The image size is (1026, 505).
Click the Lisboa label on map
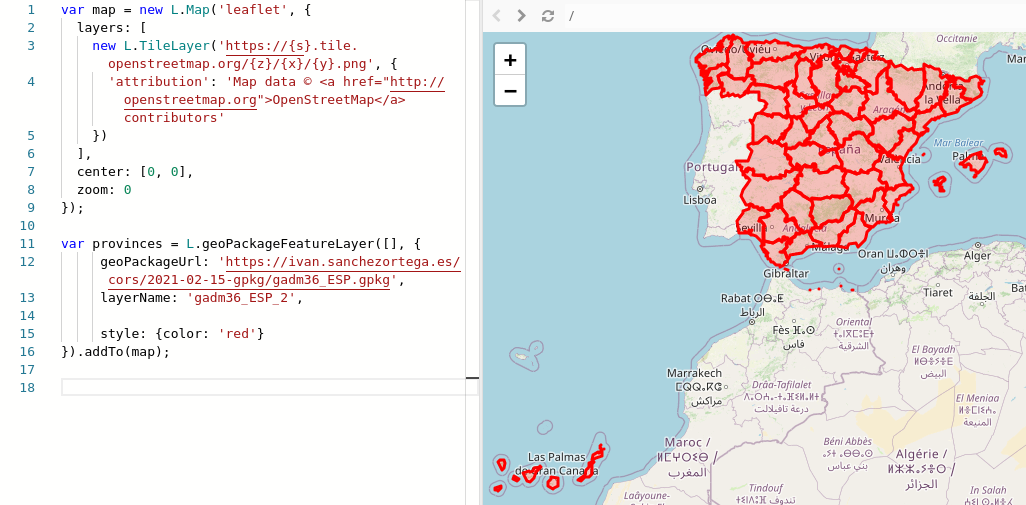[x=699, y=200]
